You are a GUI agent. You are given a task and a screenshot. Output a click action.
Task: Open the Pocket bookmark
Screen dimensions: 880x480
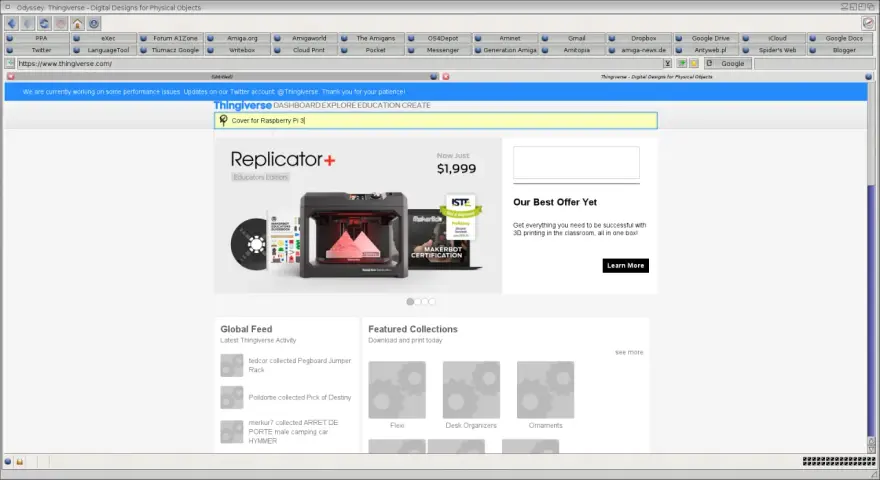pyautogui.click(x=371, y=50)
